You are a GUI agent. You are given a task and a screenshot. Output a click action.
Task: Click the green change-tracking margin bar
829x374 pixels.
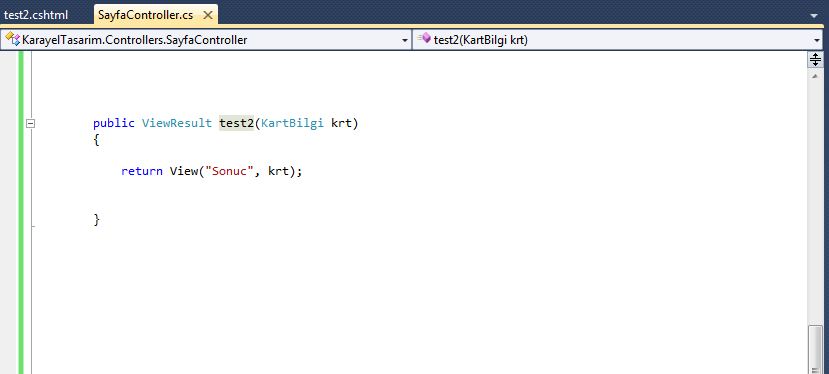(21, 212)
